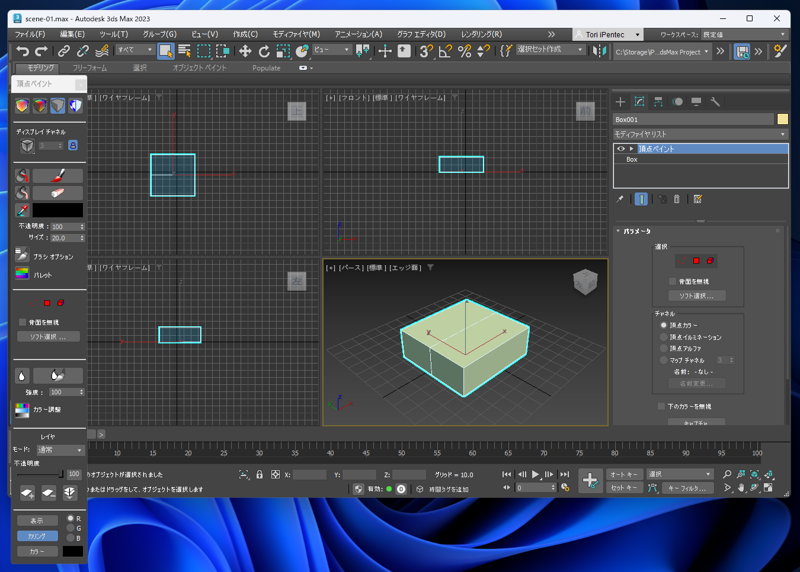800x572 pixels.
Task: Open Select by Name list icon
Action: 185,51
